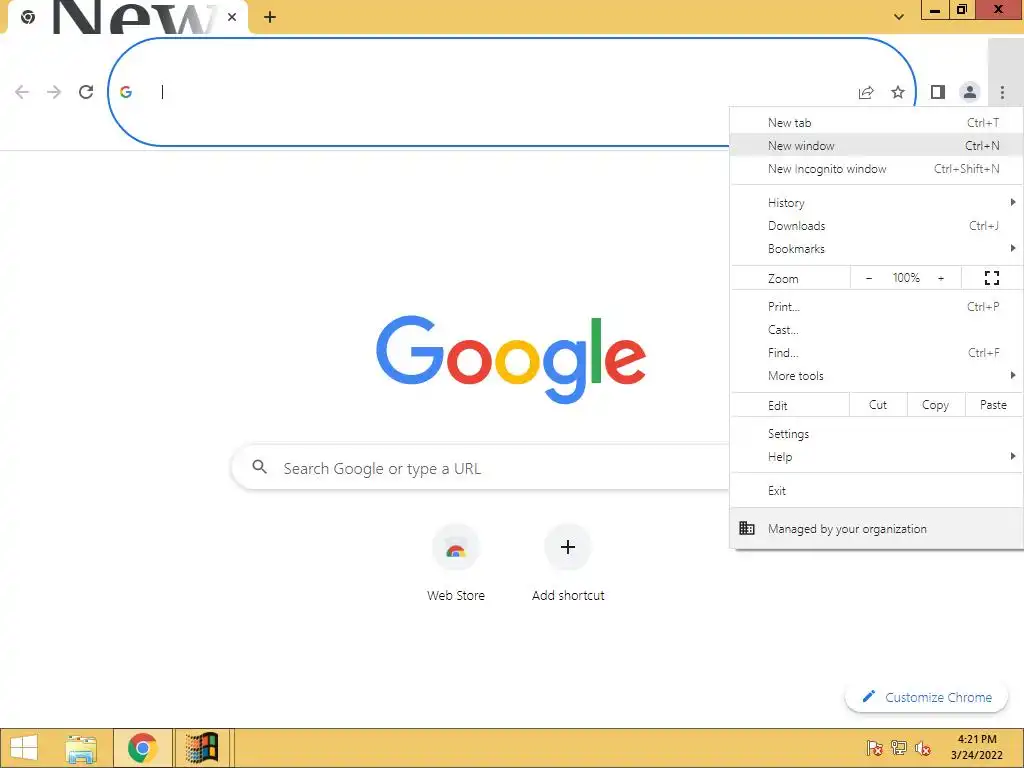This screenshot has height=768, width=1024.
Task: Open the Windows-logo app in taskbar
Action: click(x=202, y=748)
